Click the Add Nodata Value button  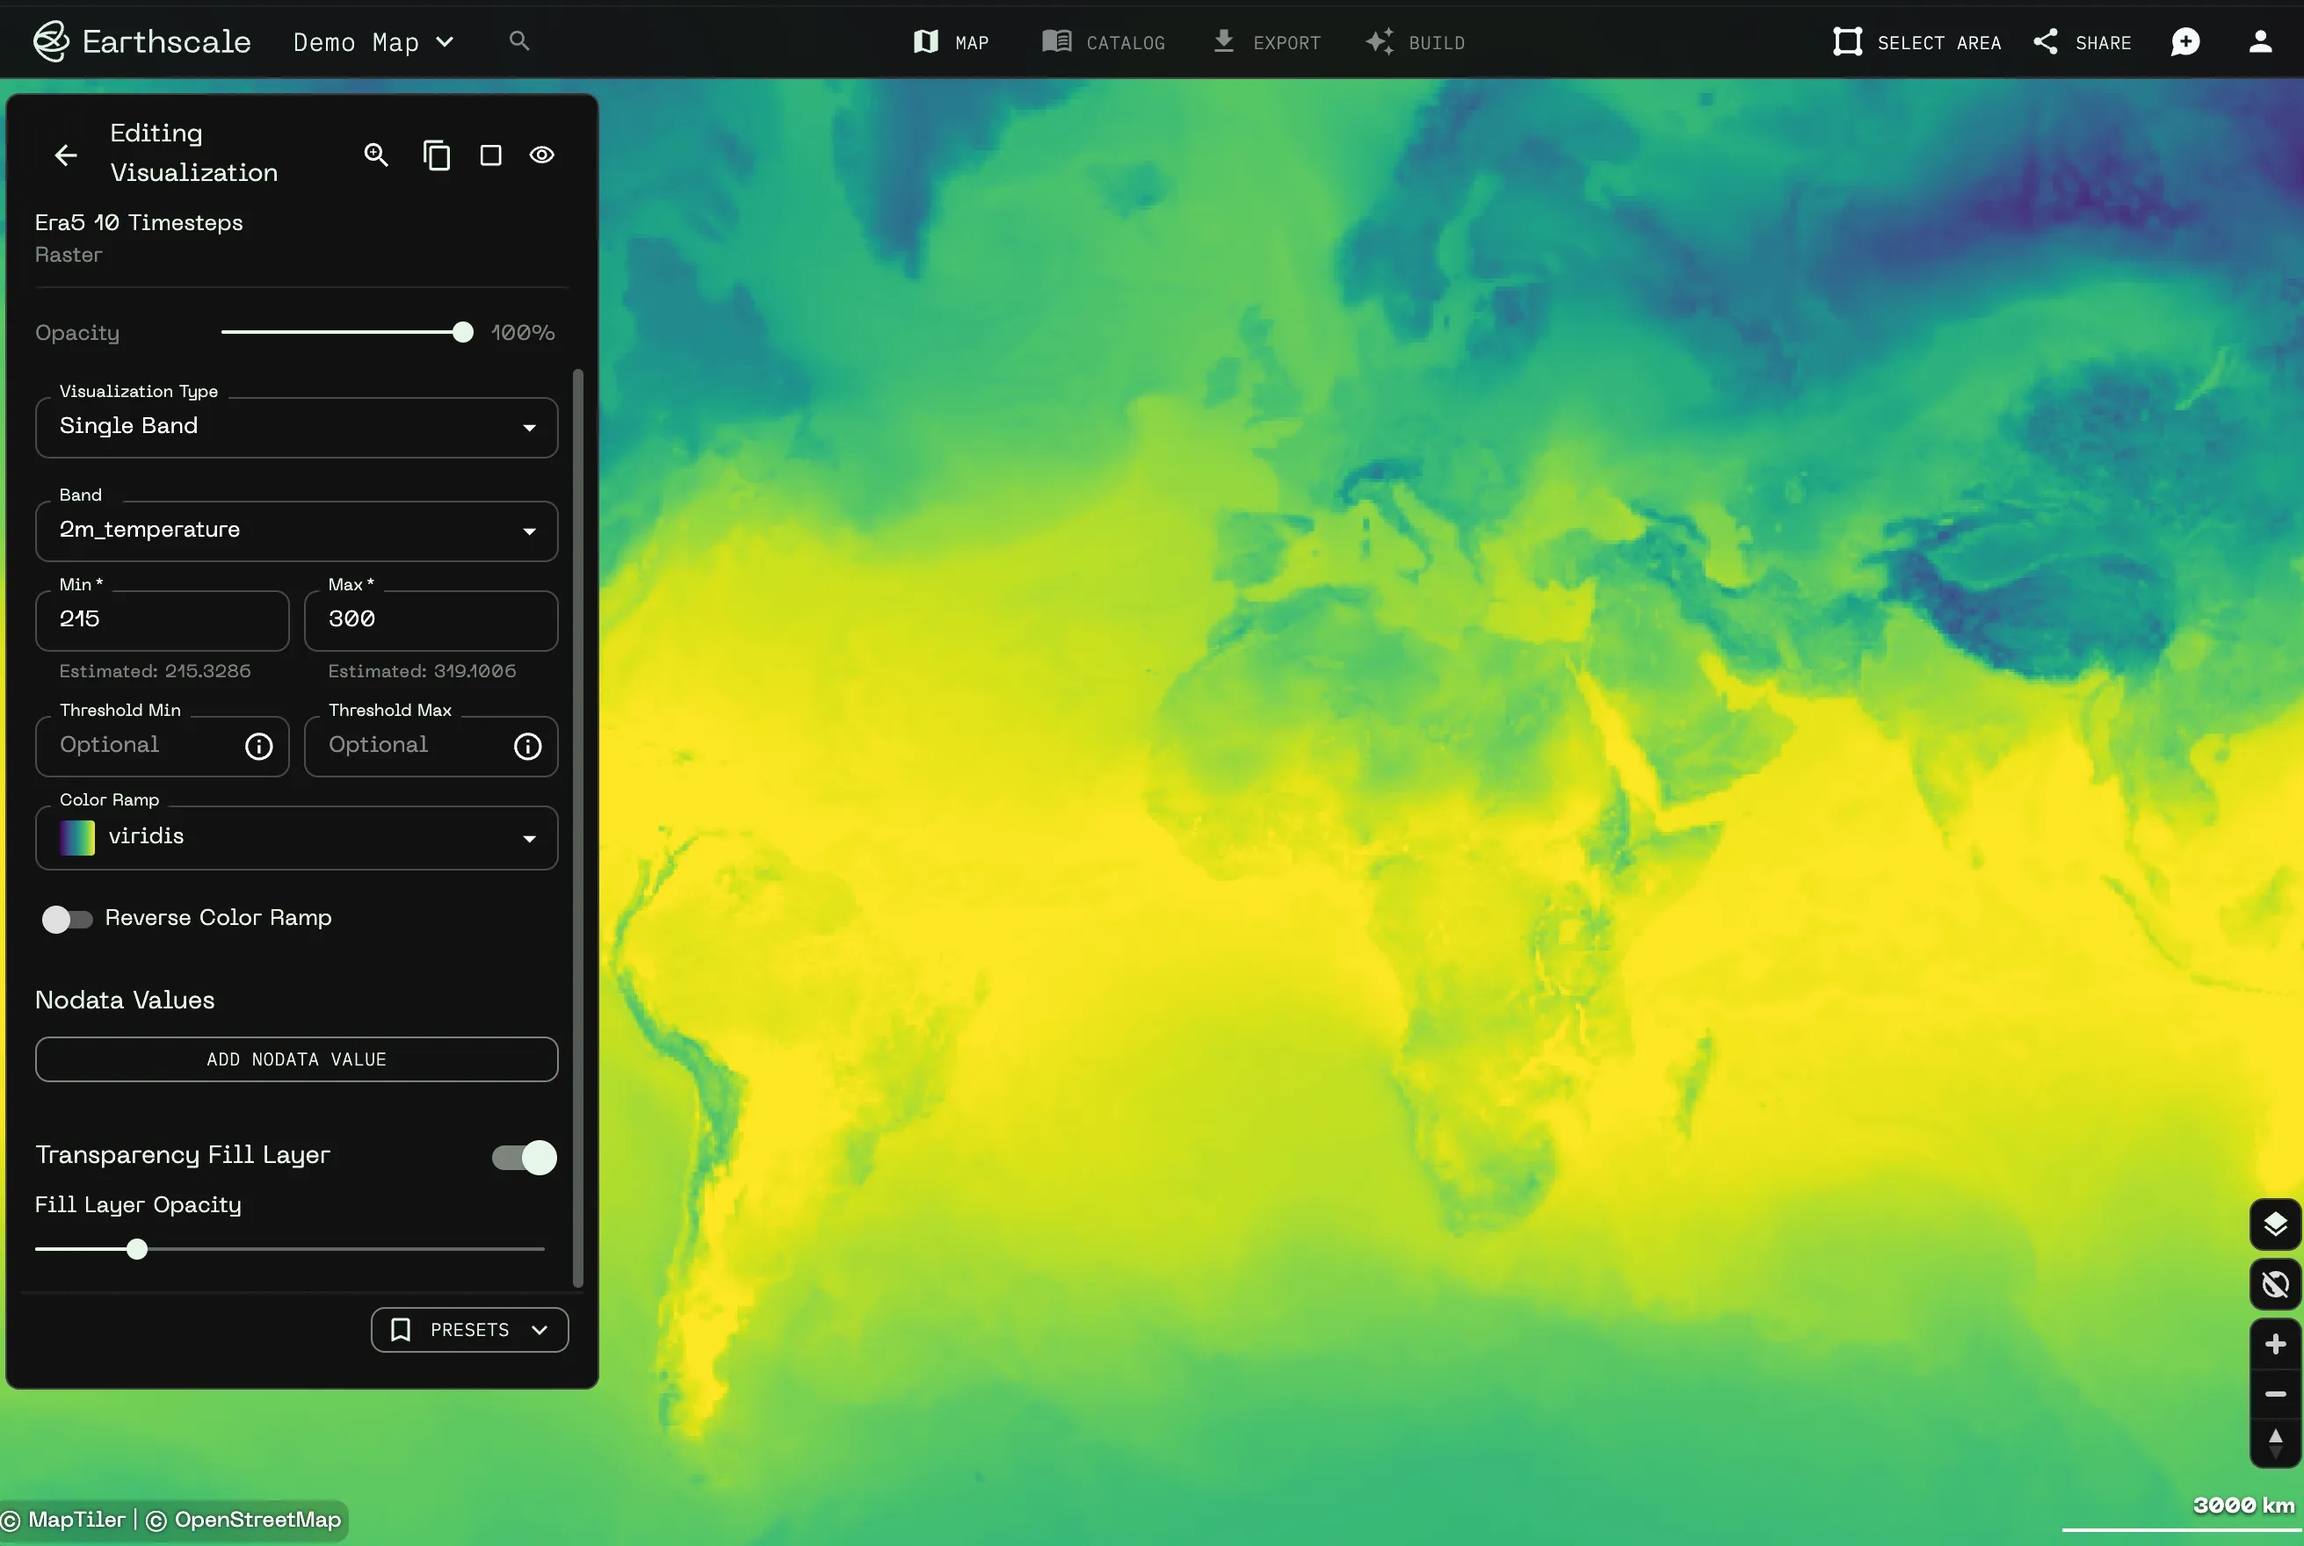pos(297,1059)
